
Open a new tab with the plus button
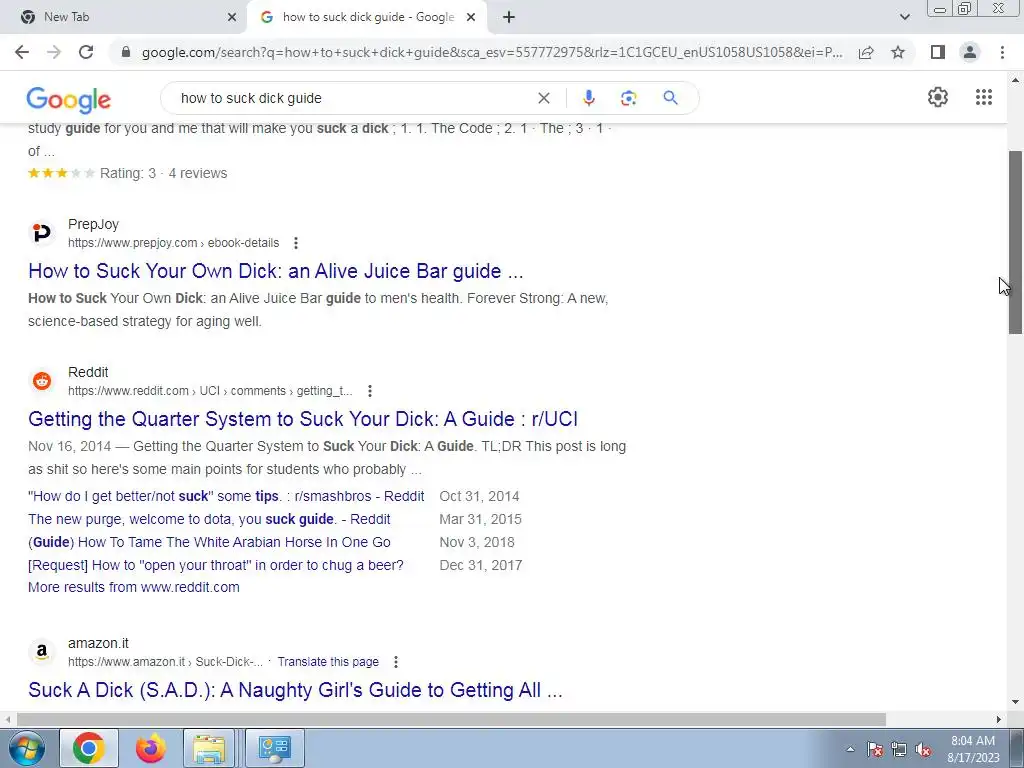pos(509,17)
